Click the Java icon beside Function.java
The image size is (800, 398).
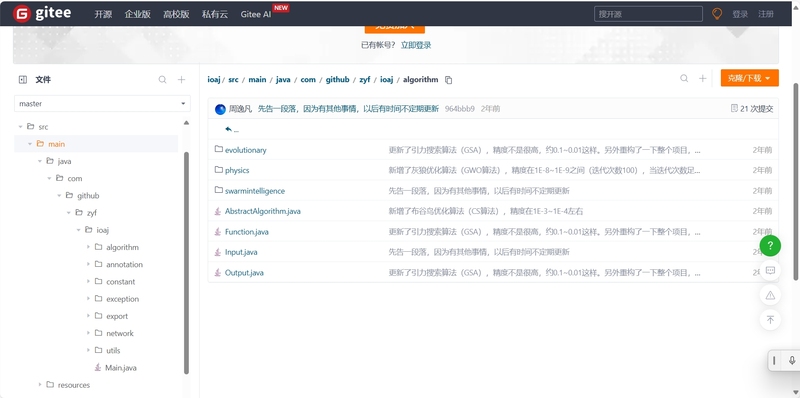pyautogui.click(x=218, y=231)
